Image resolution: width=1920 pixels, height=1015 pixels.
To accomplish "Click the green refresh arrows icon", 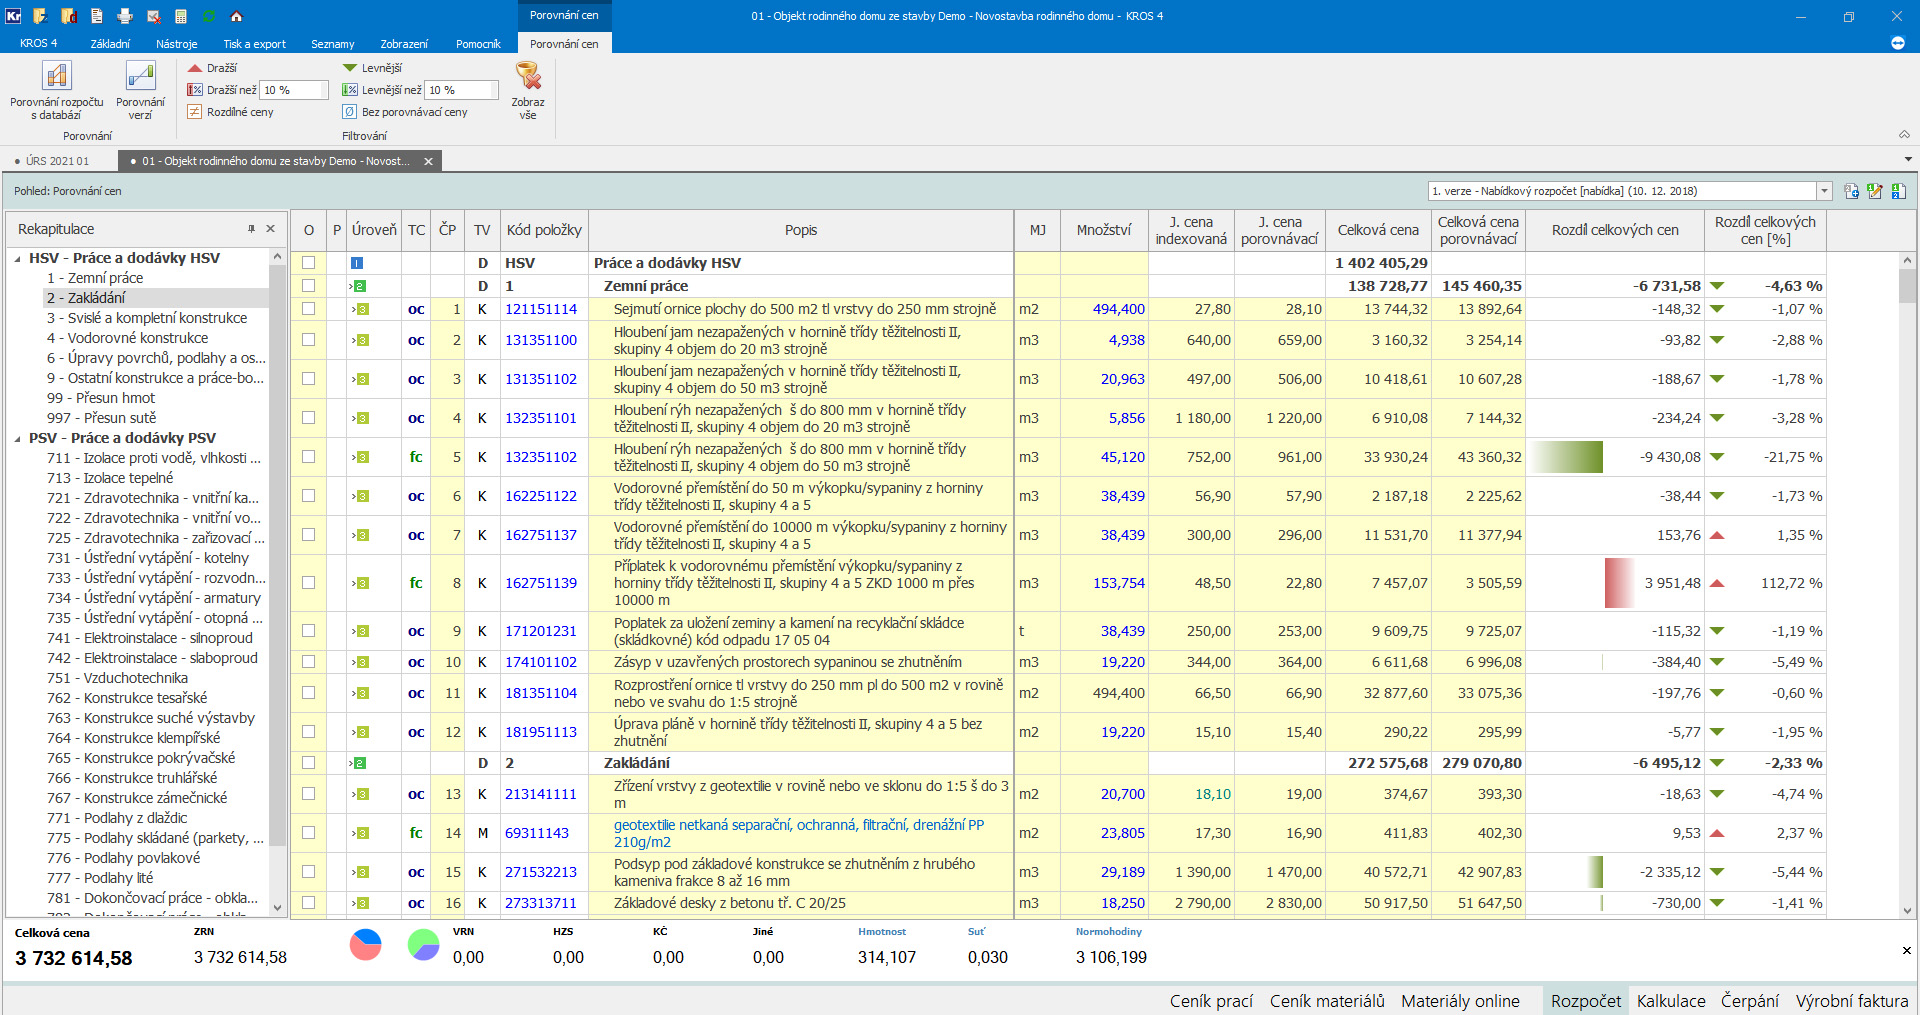I will (209, 16).
